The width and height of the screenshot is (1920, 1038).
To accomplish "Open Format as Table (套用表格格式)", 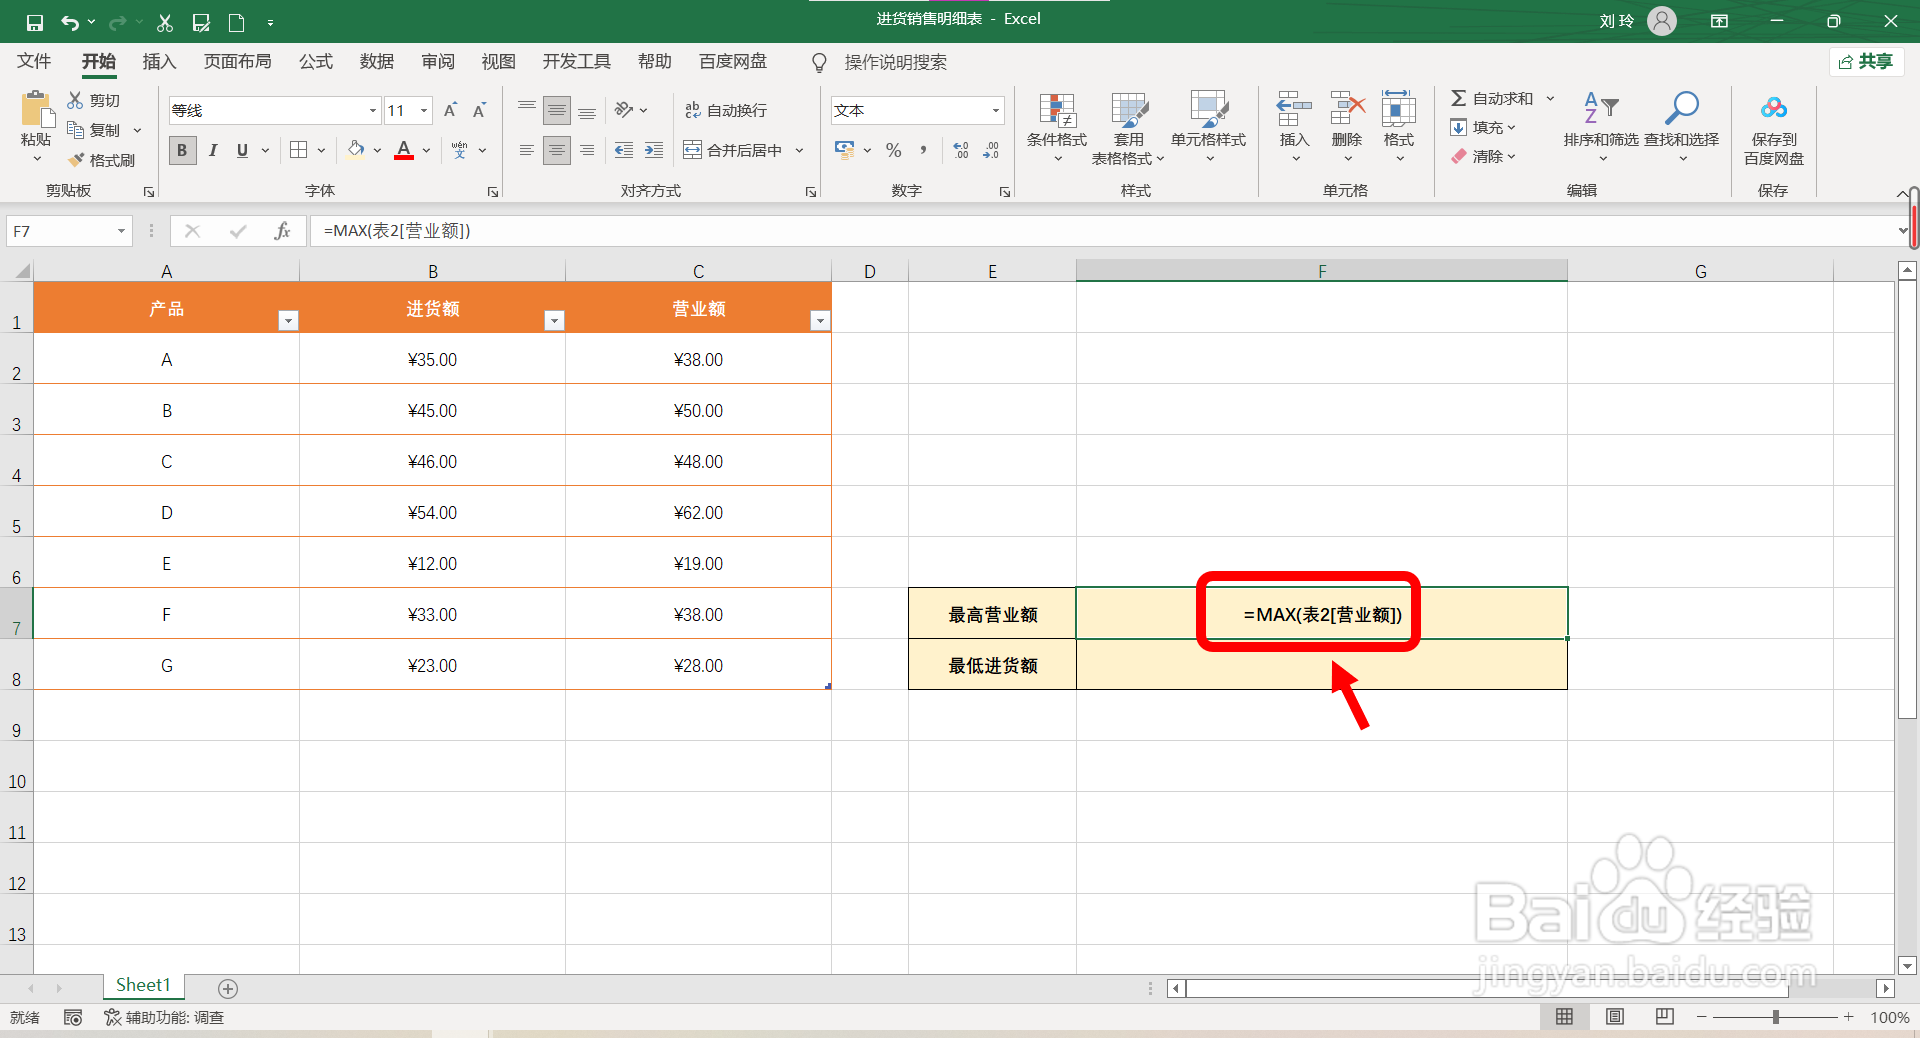I will click(1129, 128).
